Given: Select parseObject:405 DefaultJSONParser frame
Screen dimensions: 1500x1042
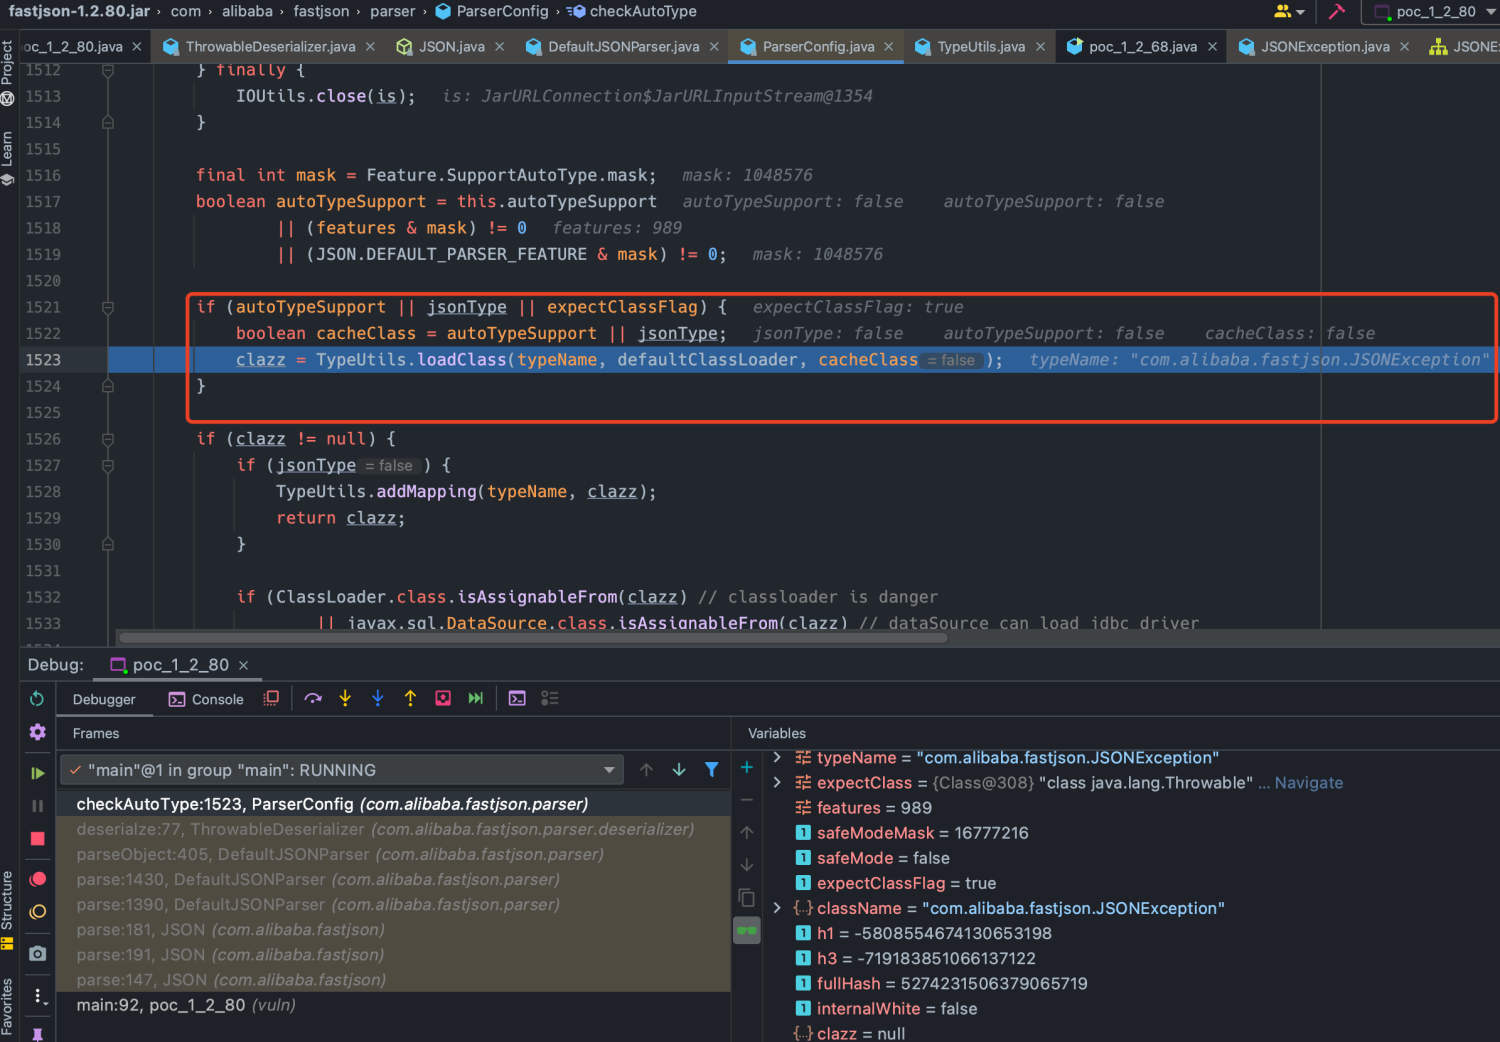Looking at the screenshot, I should coord(395,854).
